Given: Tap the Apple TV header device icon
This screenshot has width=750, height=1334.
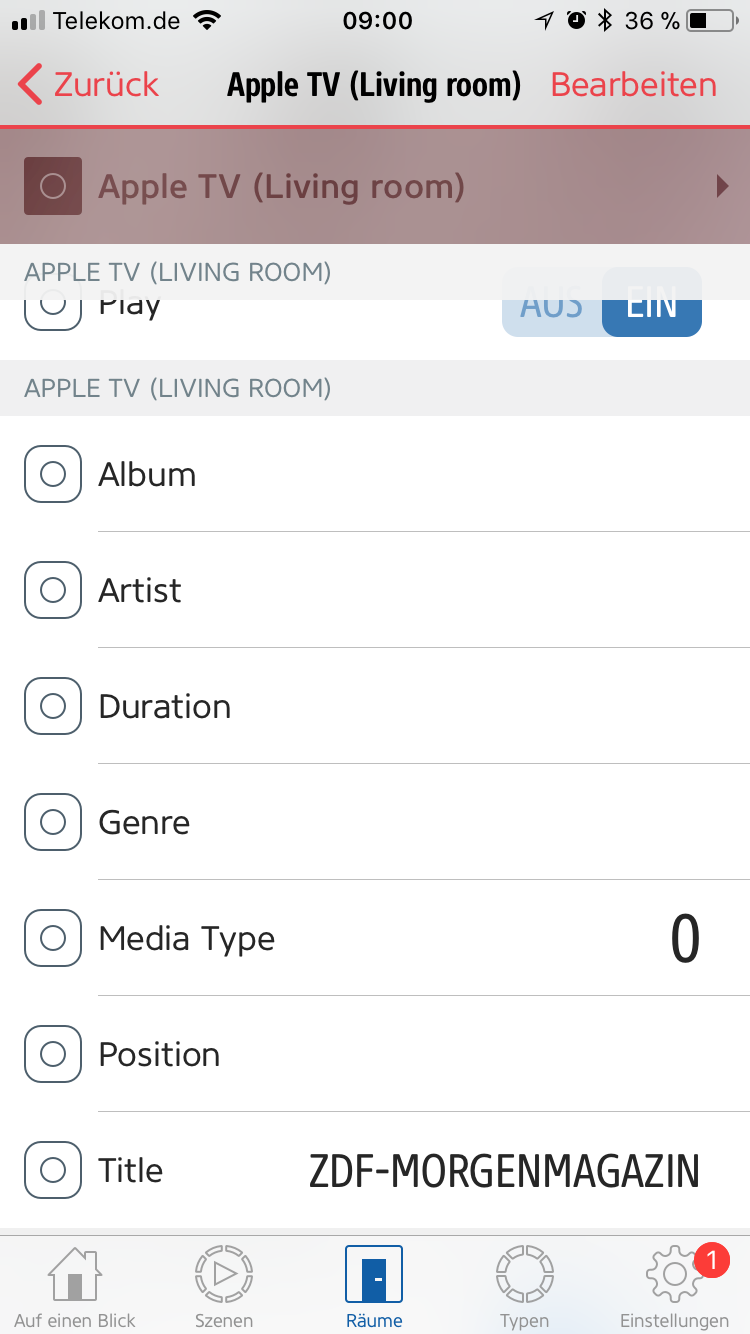Looking at the screenshot, I should click(53, 186).
